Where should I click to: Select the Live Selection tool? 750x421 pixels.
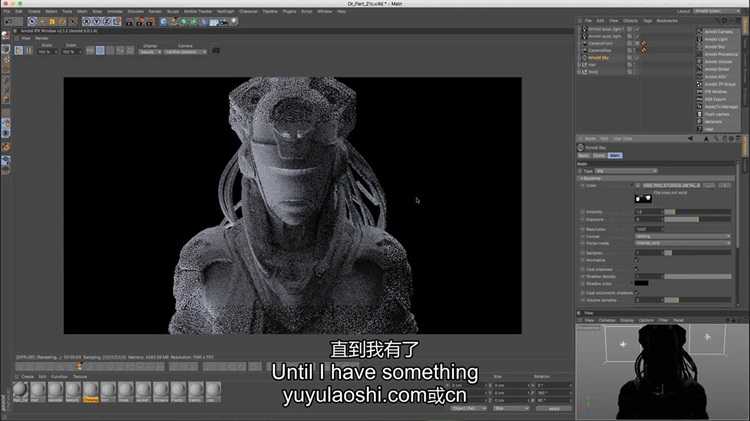[x=32, y=22]
